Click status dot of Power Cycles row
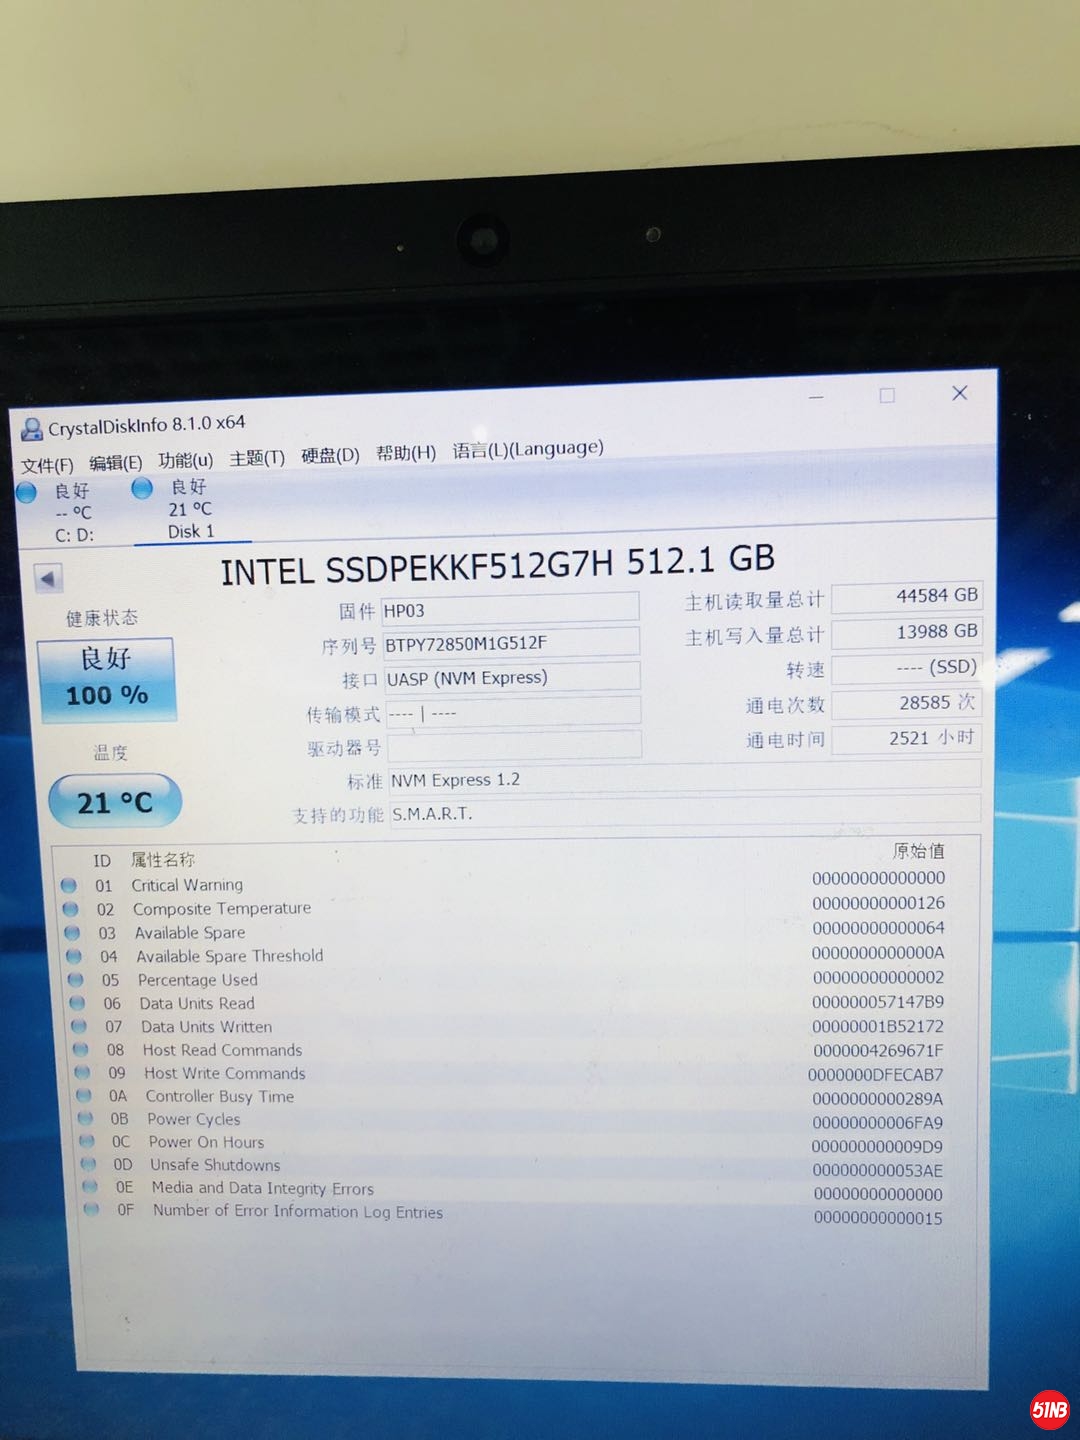The height and width of the screenshot is (1440, 1080). (86, 1118)
